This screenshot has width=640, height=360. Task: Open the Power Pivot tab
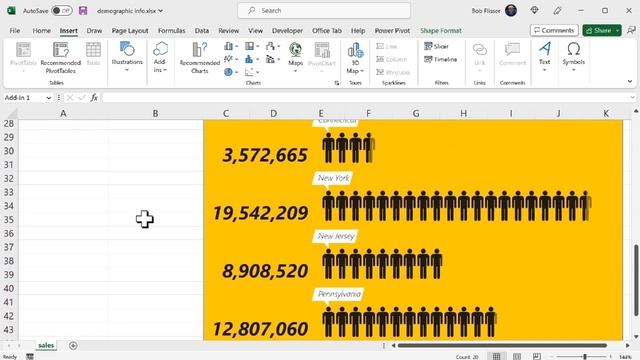point(392,31)
